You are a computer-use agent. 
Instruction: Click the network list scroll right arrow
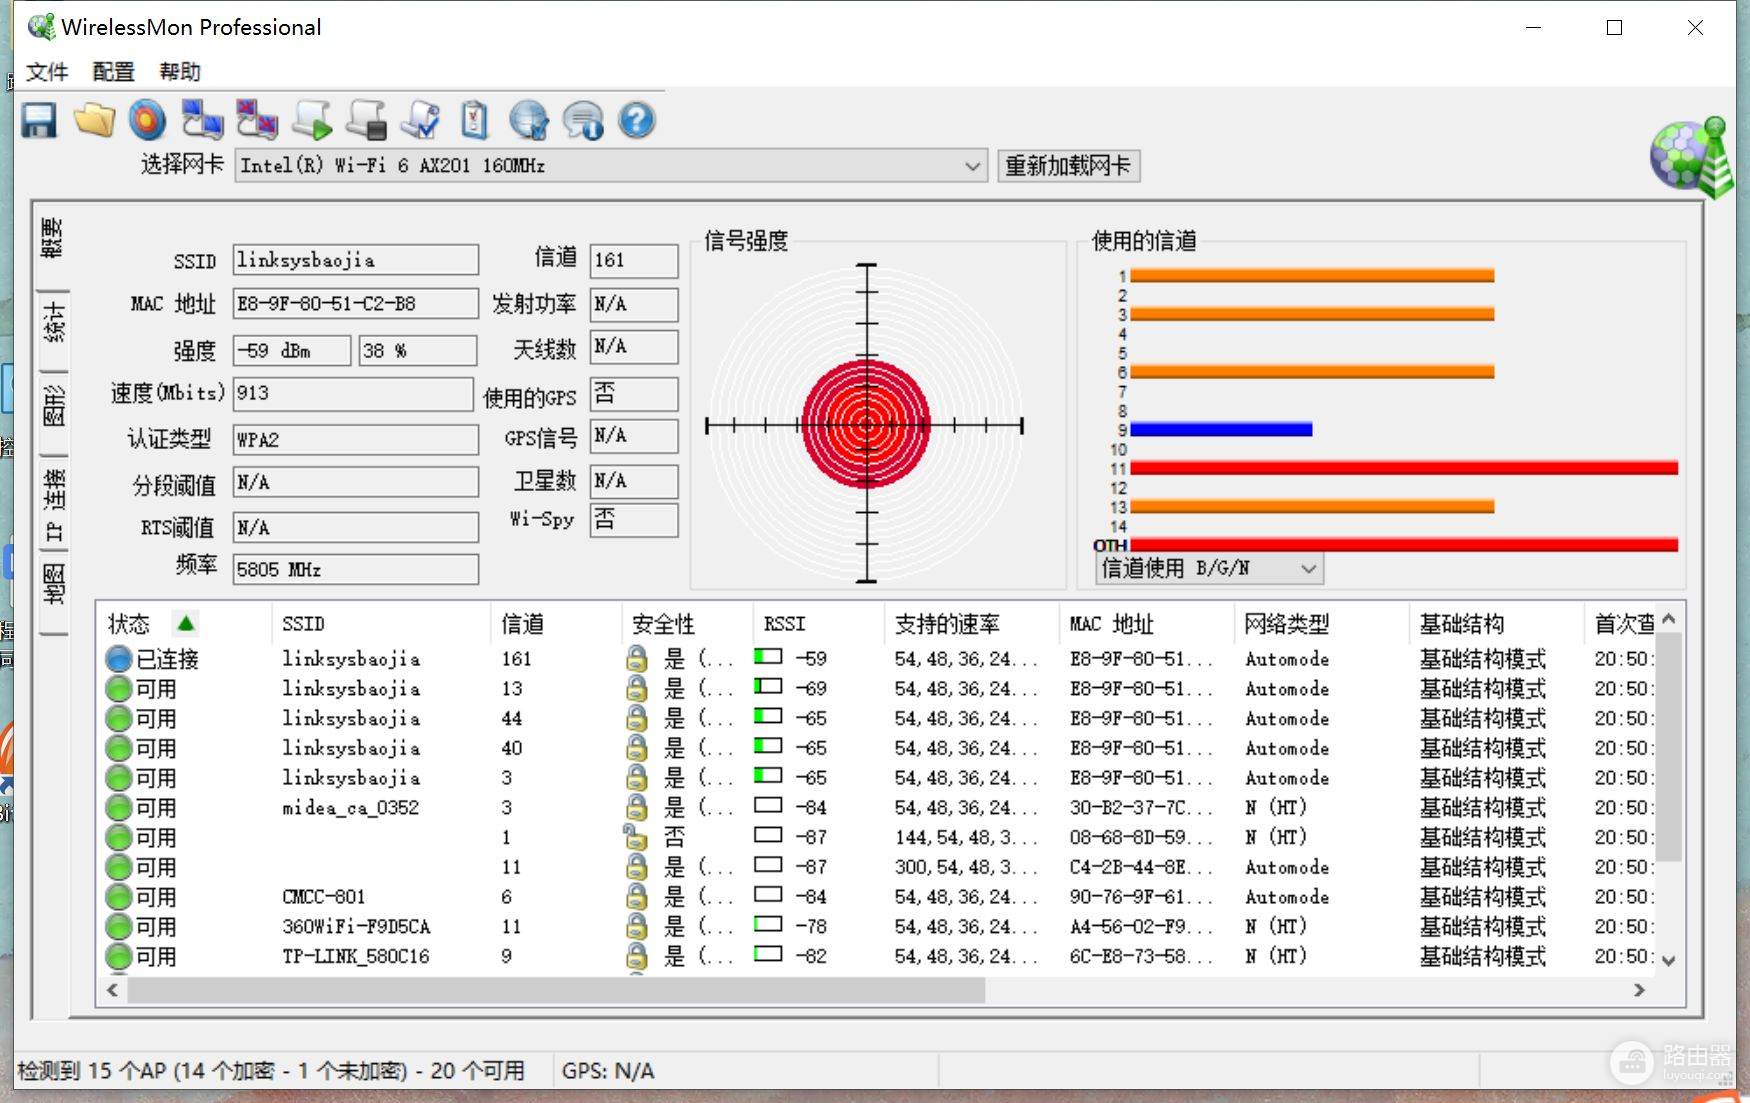click(1639, 990)
